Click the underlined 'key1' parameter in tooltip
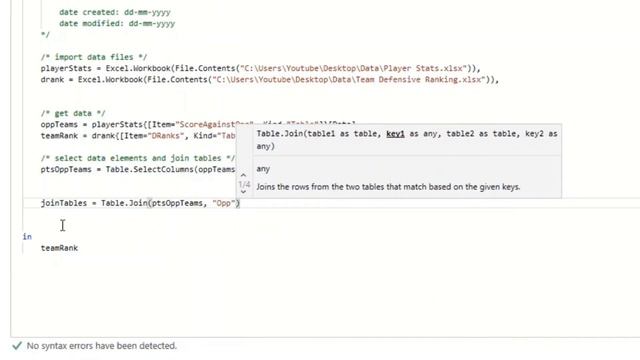Image resolution: width=640 pixels, height=360 pixels. (395, 134)
